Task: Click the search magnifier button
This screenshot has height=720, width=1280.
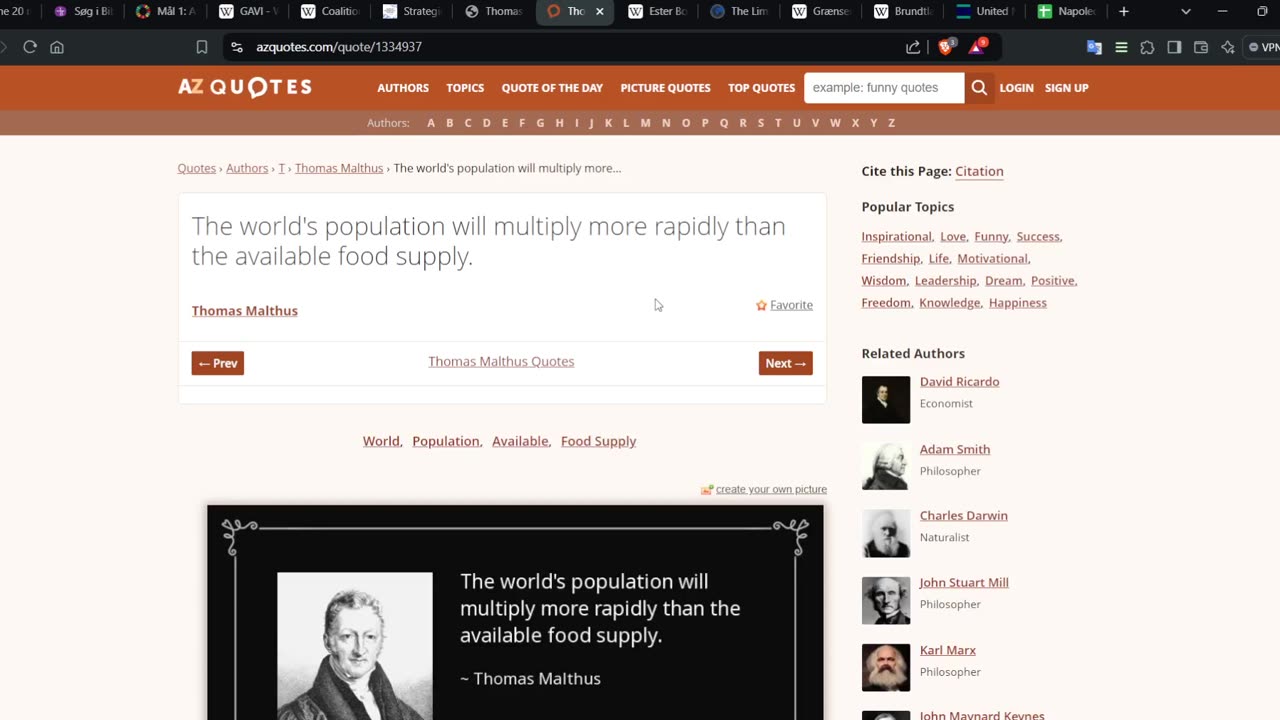Action: click(x=979, y=88)
